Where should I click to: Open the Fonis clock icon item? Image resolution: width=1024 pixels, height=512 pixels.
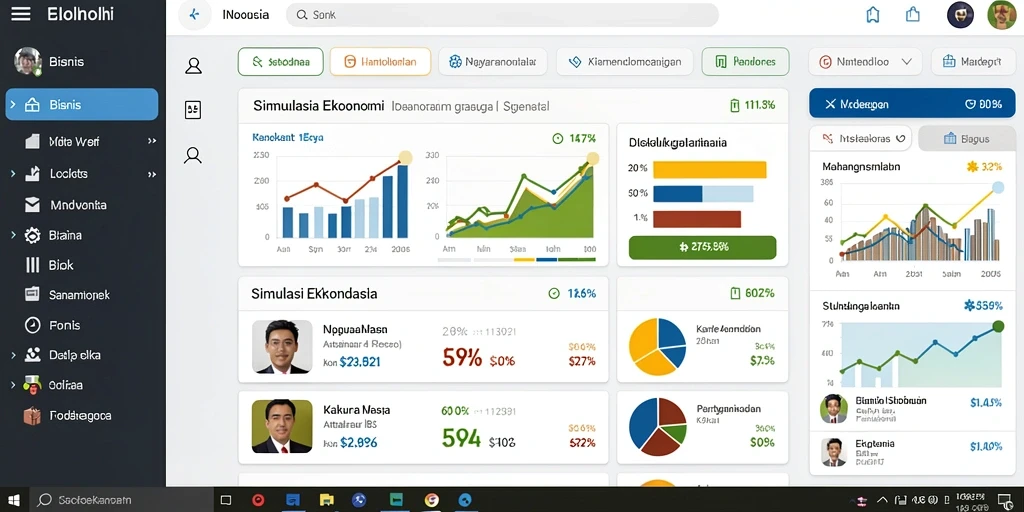[32, 325]
